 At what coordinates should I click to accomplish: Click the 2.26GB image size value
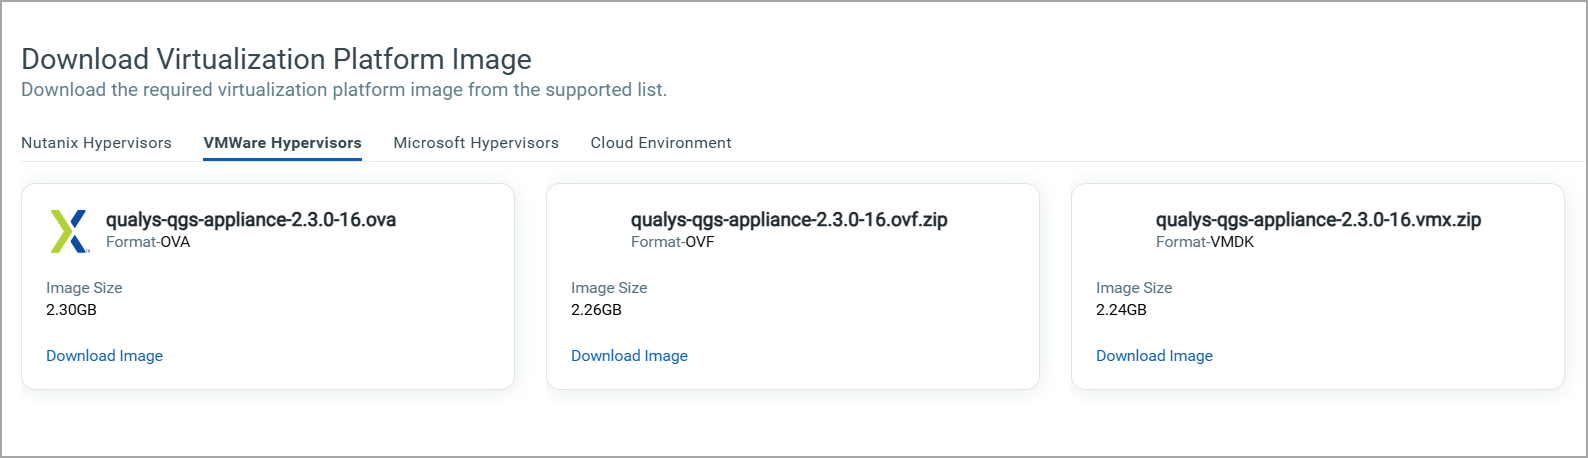[x=596, y=310]
